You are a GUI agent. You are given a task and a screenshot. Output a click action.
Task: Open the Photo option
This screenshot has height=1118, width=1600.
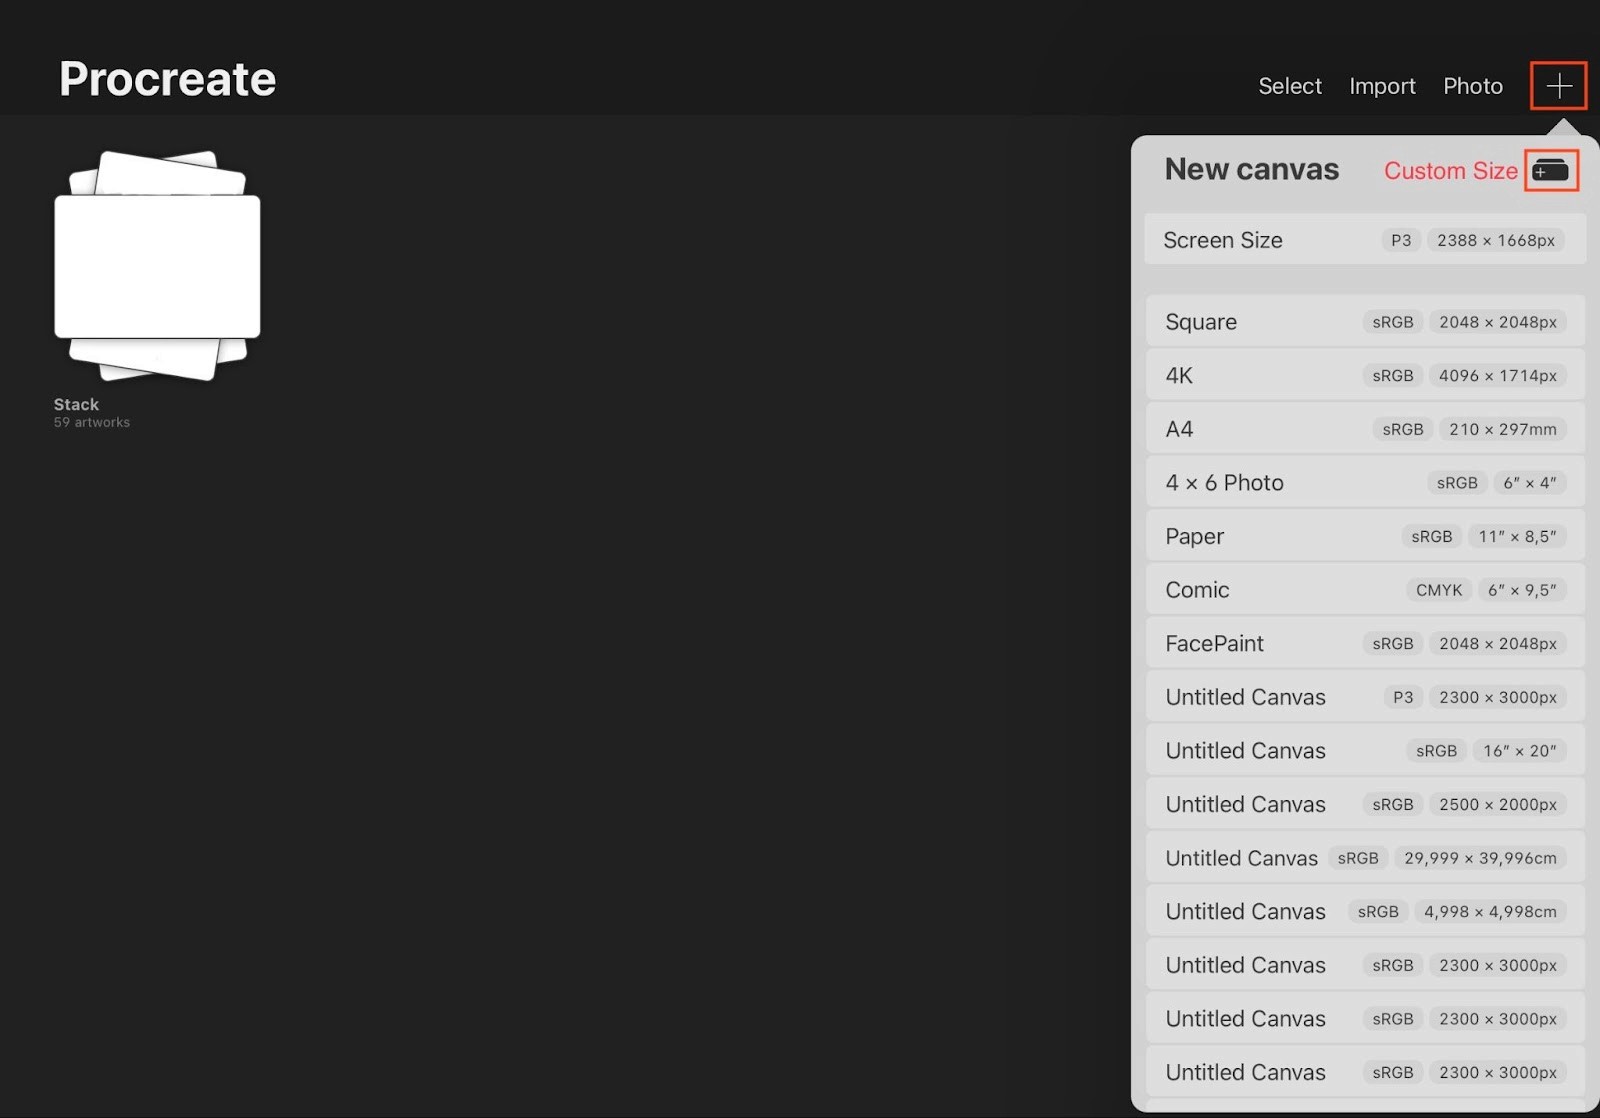[1472, 86]
